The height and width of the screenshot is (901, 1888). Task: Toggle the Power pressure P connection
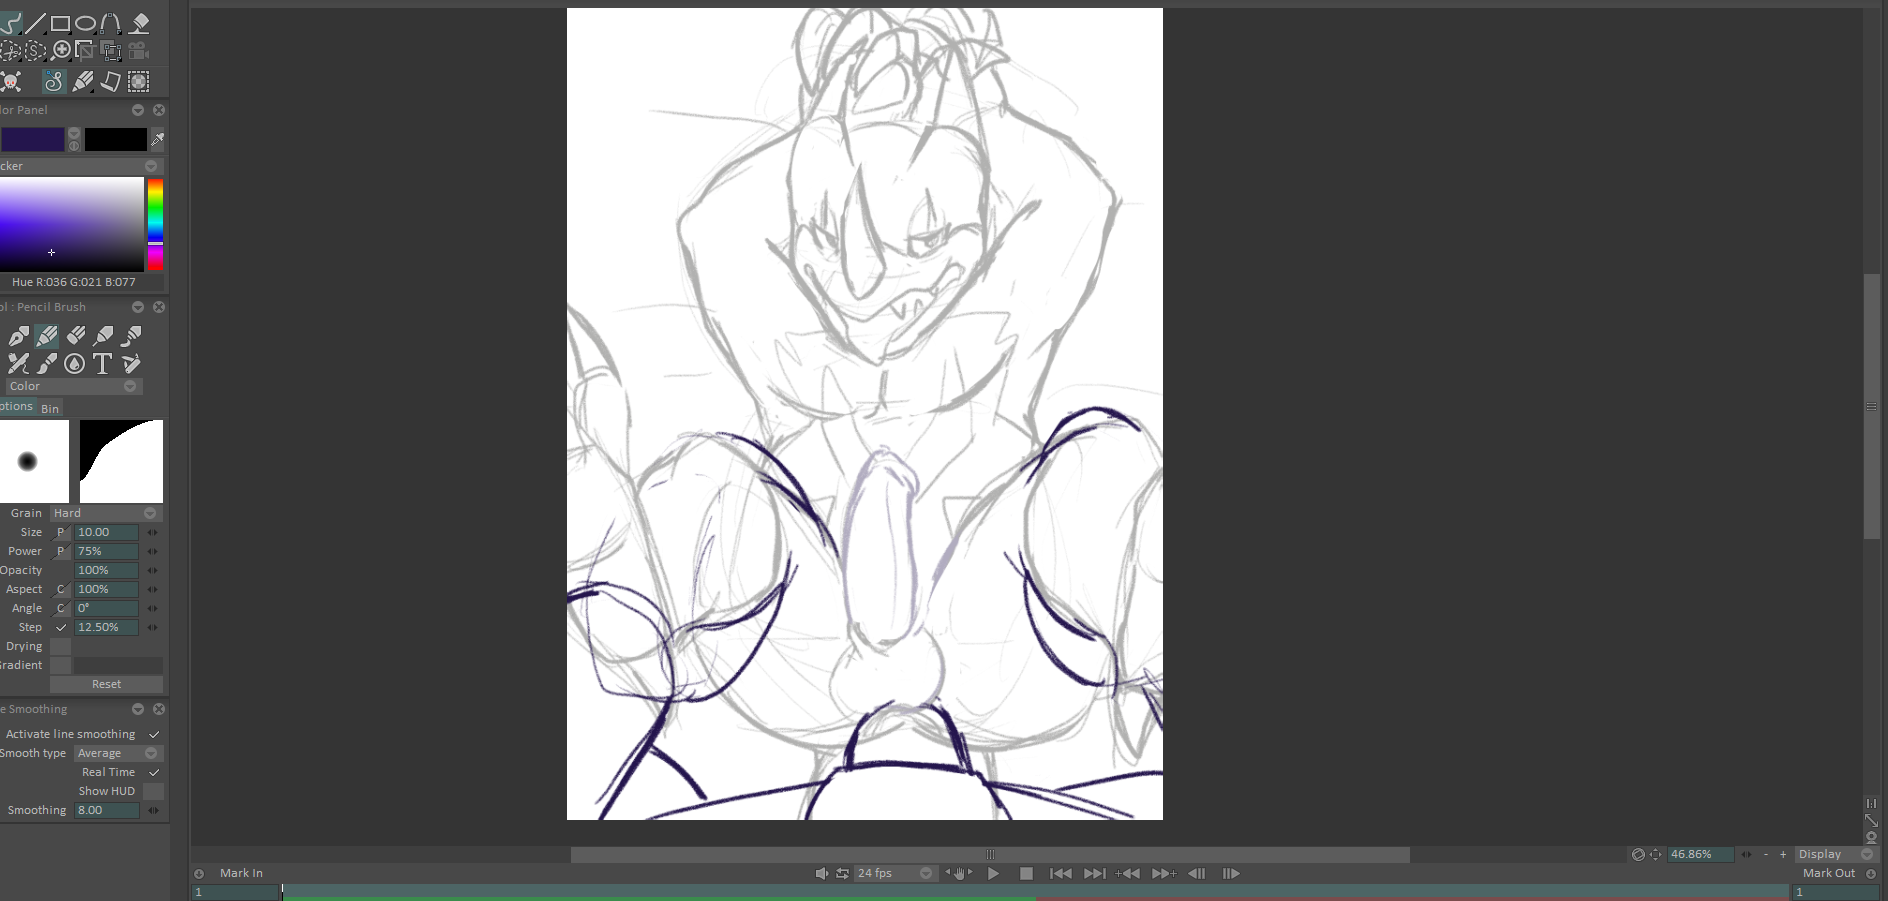point(61,551)
